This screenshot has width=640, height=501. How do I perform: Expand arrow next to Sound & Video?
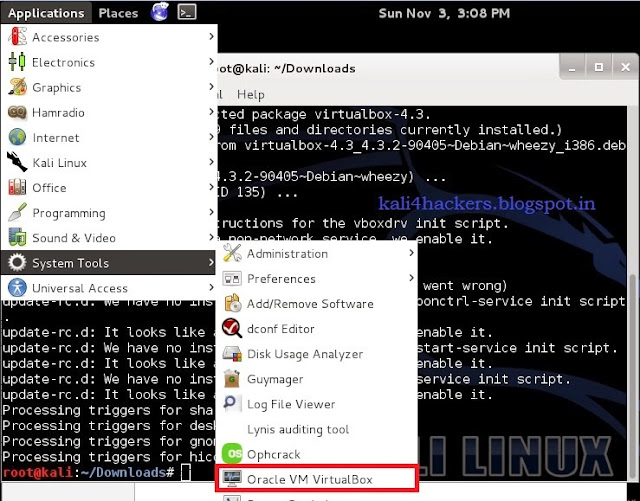[211, 237]
